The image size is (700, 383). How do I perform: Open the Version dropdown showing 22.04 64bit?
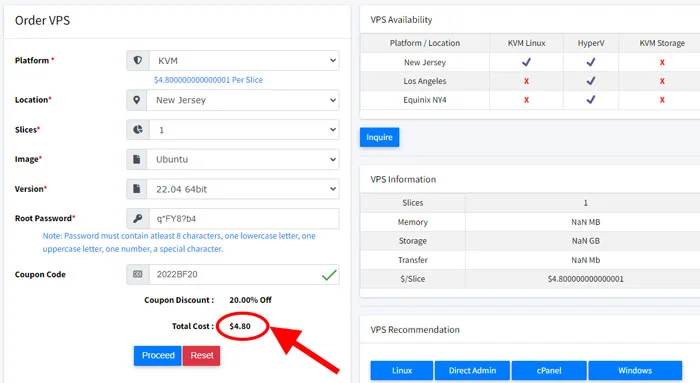(243, 189)
